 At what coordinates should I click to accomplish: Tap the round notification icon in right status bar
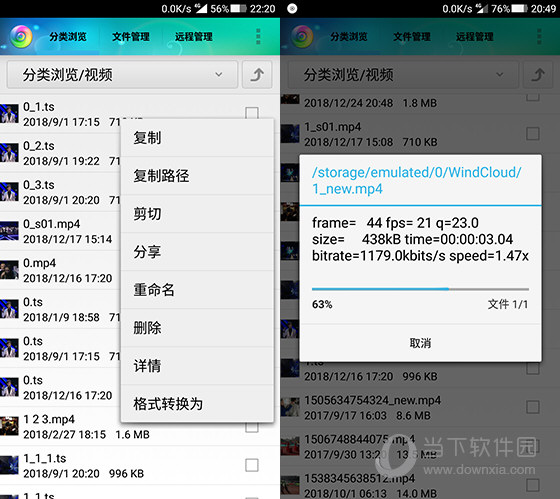[x=292, y=9]
